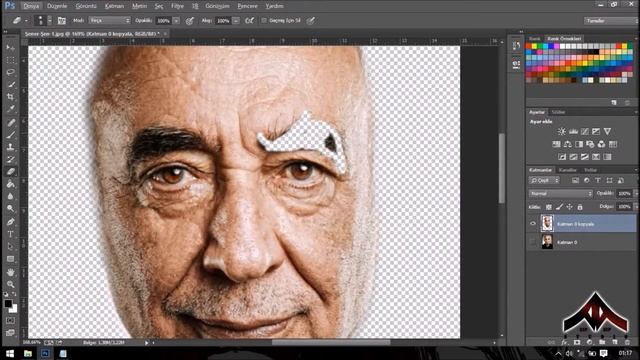
Task: Click the foreground color swatch
Action: pyautogui.click(x=8, y=304)
